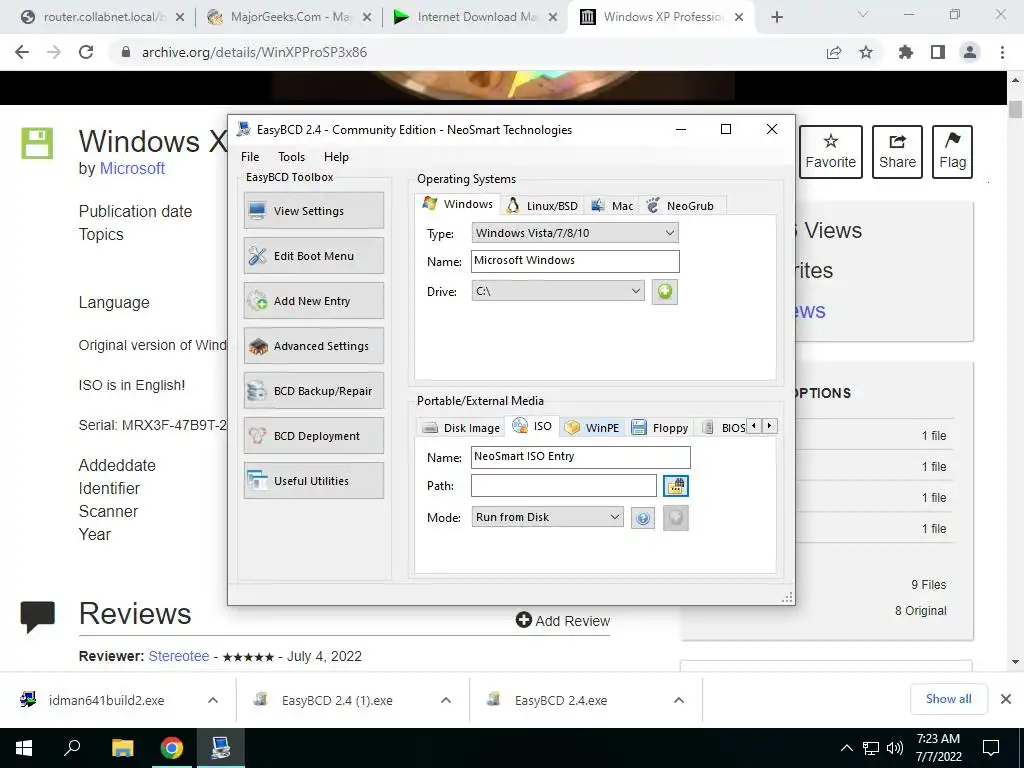Open File Explorer from taskbar
The height and width of the screenshot is (768, 1024).
(x=122, y=748)
